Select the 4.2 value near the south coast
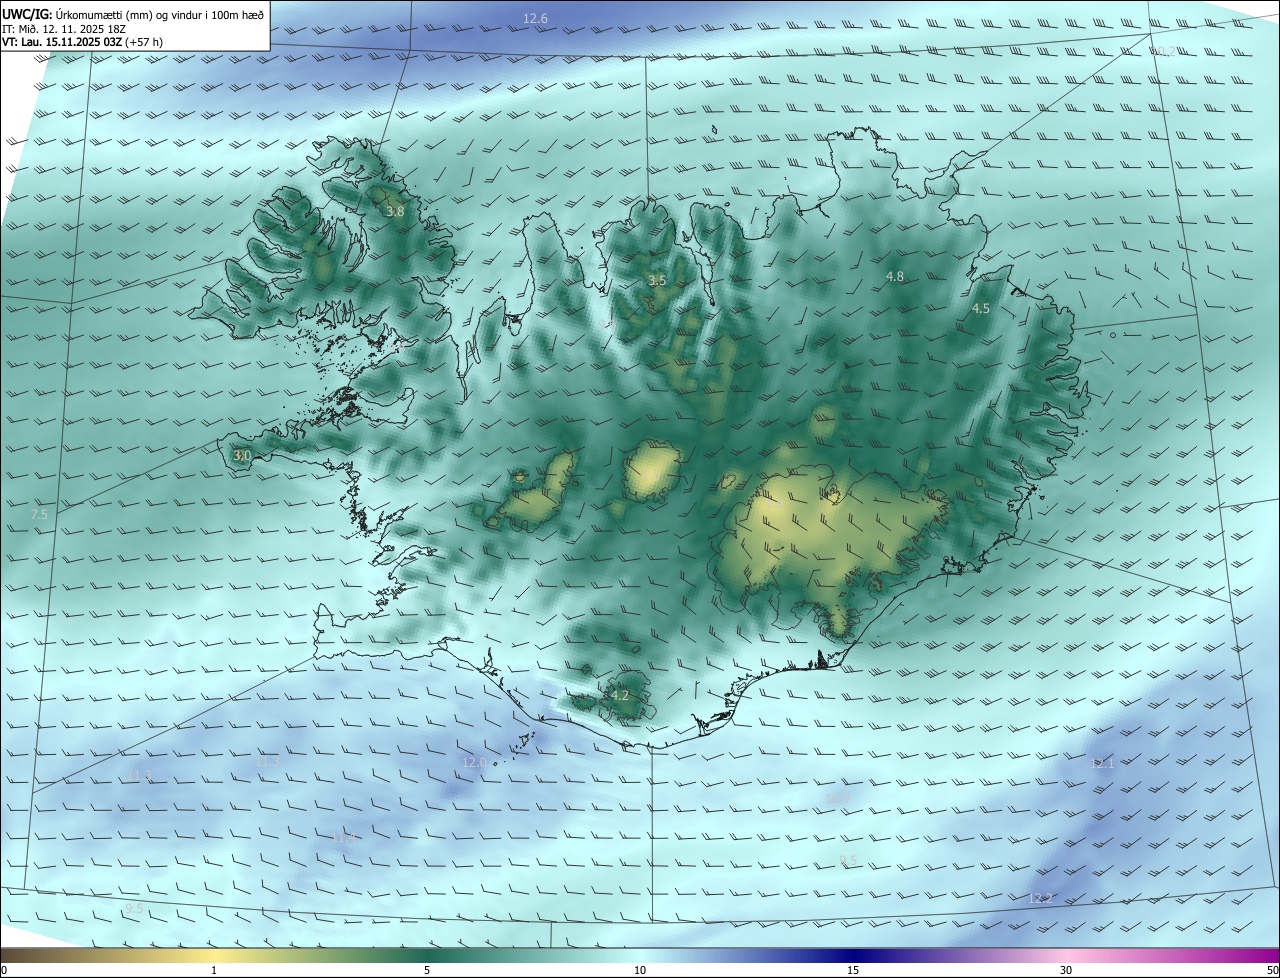The height and width of the screenshot is (978, 1280). click(x=620, y=695)
